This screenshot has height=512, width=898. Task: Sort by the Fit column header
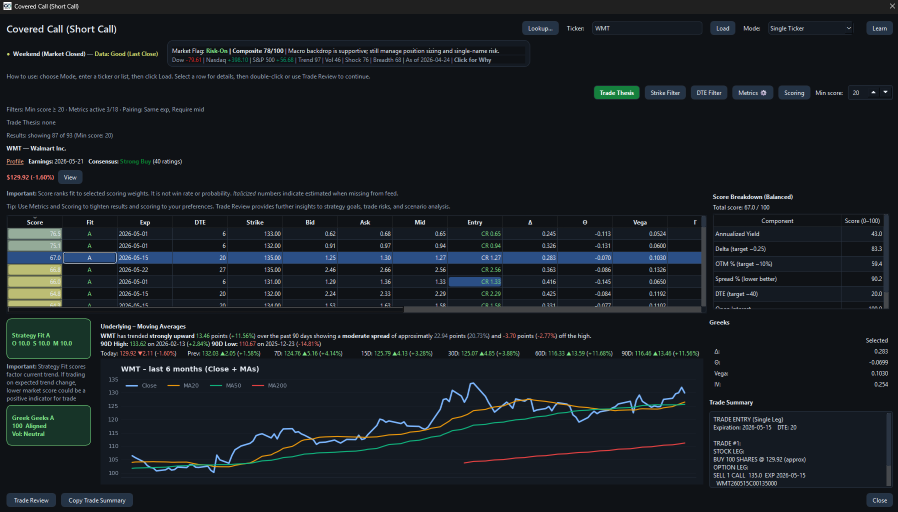pyautogui.click(x=90, y=222)
